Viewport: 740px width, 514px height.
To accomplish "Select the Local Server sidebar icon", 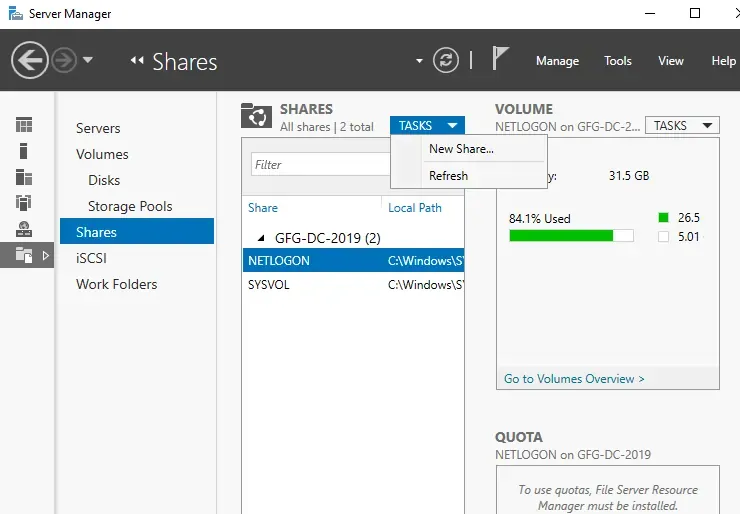I will tap(24, 151).
